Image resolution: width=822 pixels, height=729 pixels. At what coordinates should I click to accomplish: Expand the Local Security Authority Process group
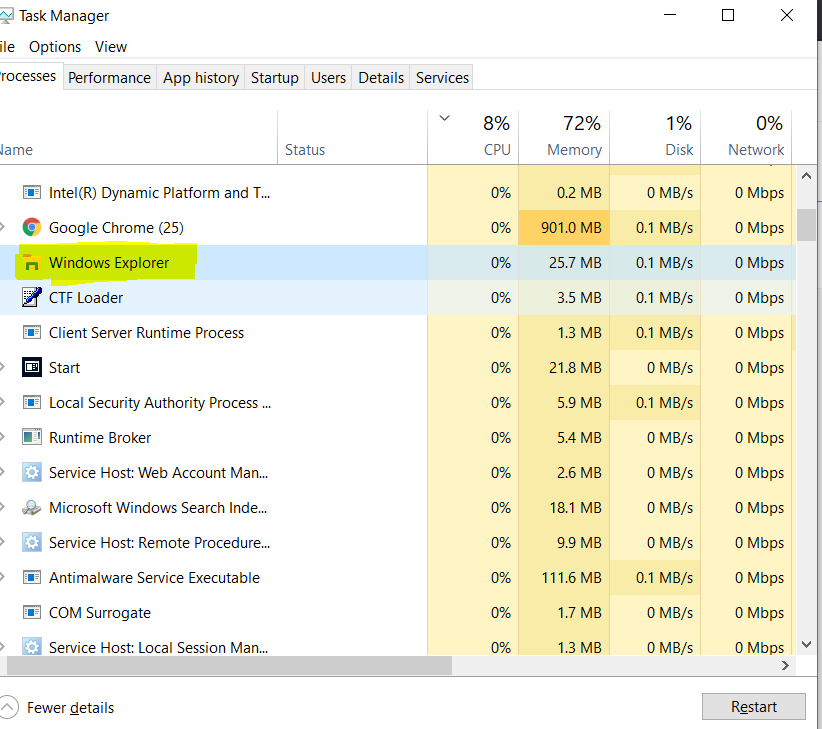coord(3,402)
